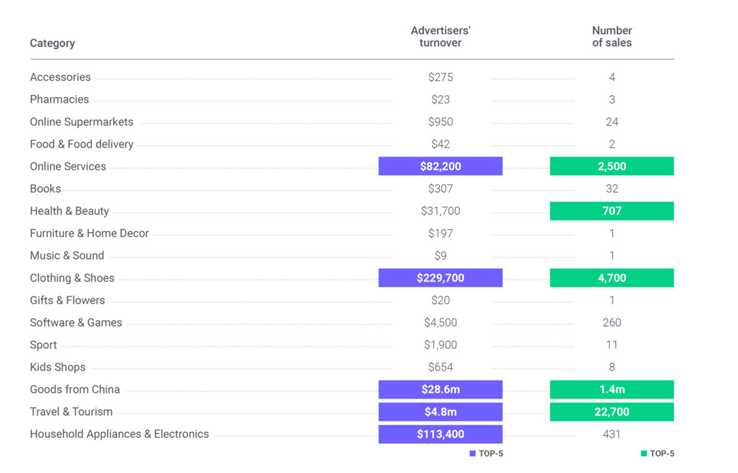Click the $113,400 purple turnover bar
The width and height of the screenshot is (738, 473).
(440, 434)
